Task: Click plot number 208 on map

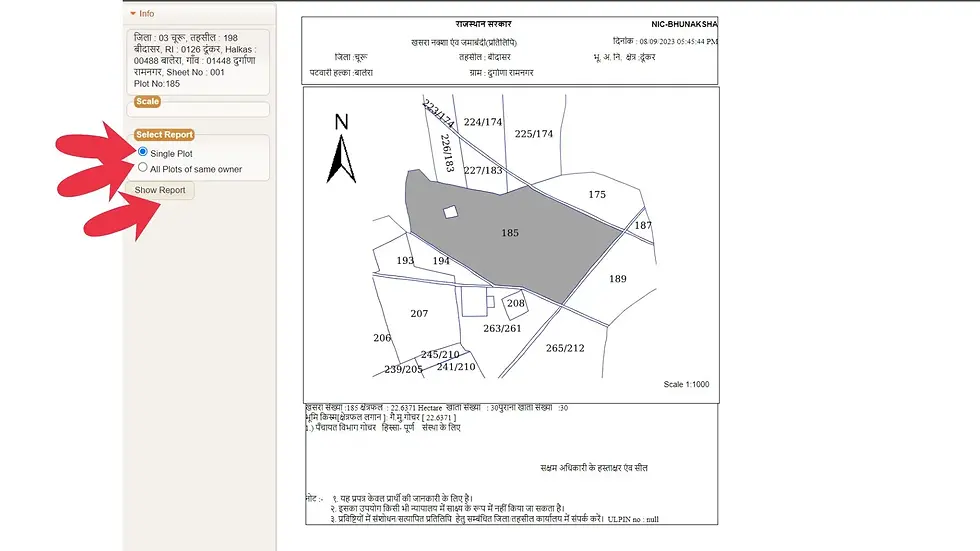Action: (516, 304)
